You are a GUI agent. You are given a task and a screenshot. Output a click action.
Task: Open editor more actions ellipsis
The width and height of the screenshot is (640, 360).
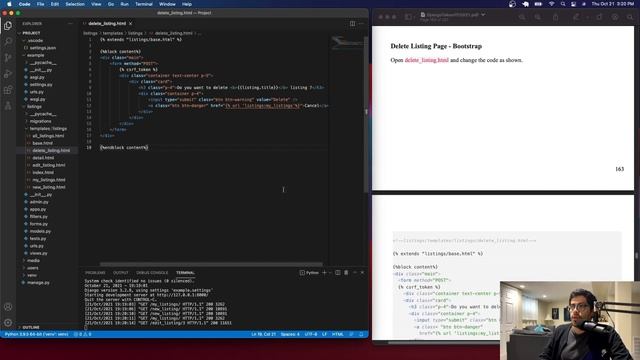[x=361, y=24]
